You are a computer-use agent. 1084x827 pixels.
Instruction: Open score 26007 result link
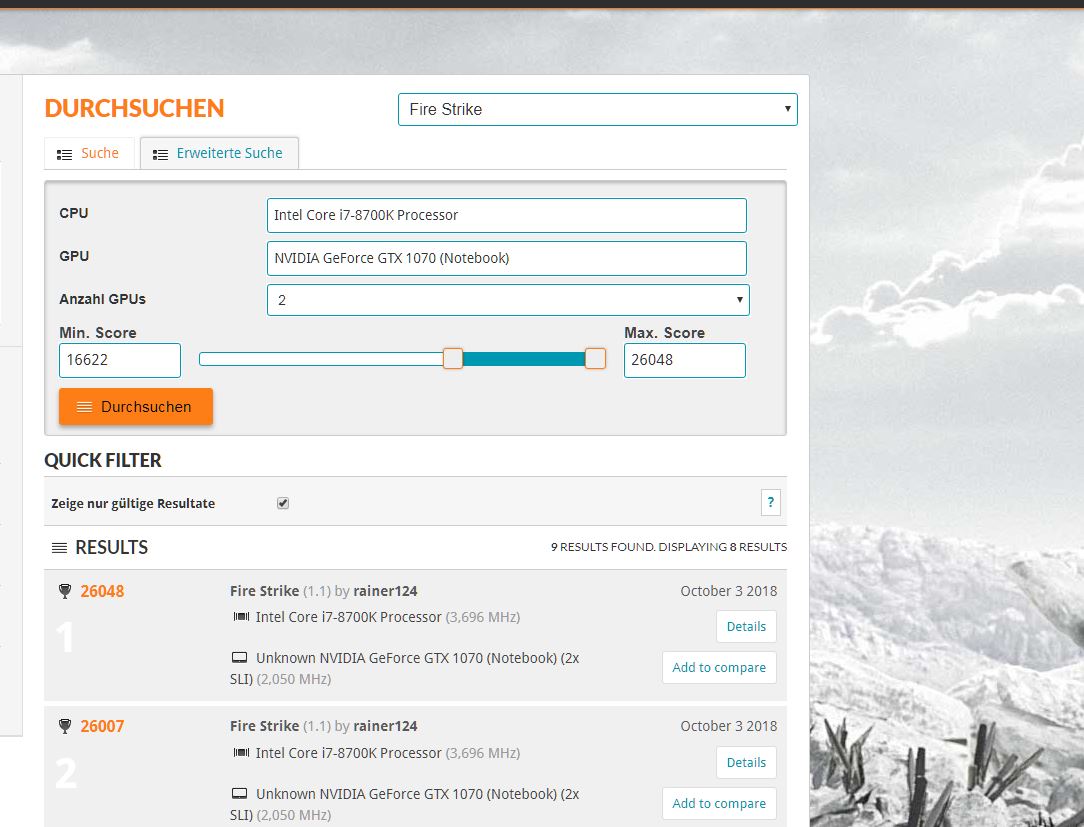pyautogui.click(x=102, y=726)
